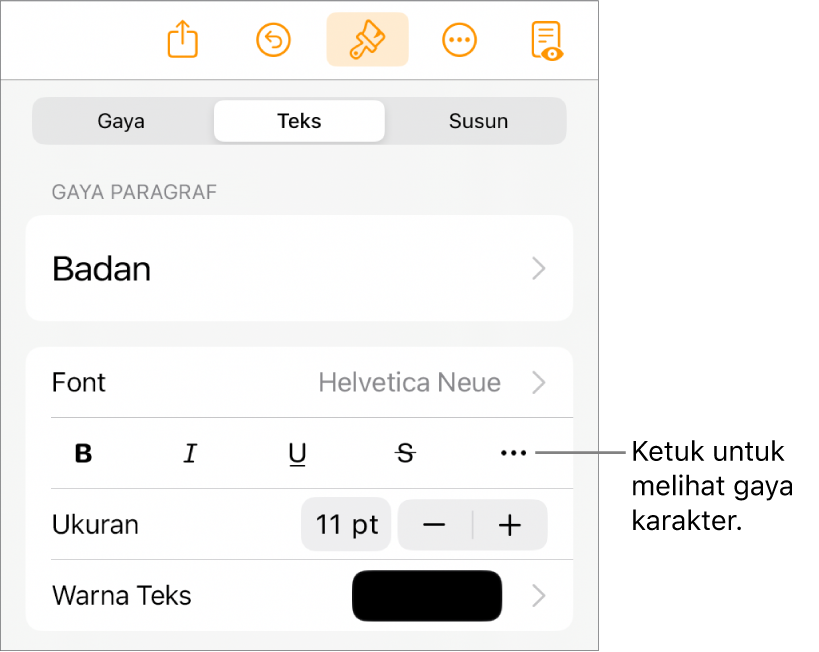Screen dimensions: 819x652
Task: Select the Teks tab
Action: [299, 121]
